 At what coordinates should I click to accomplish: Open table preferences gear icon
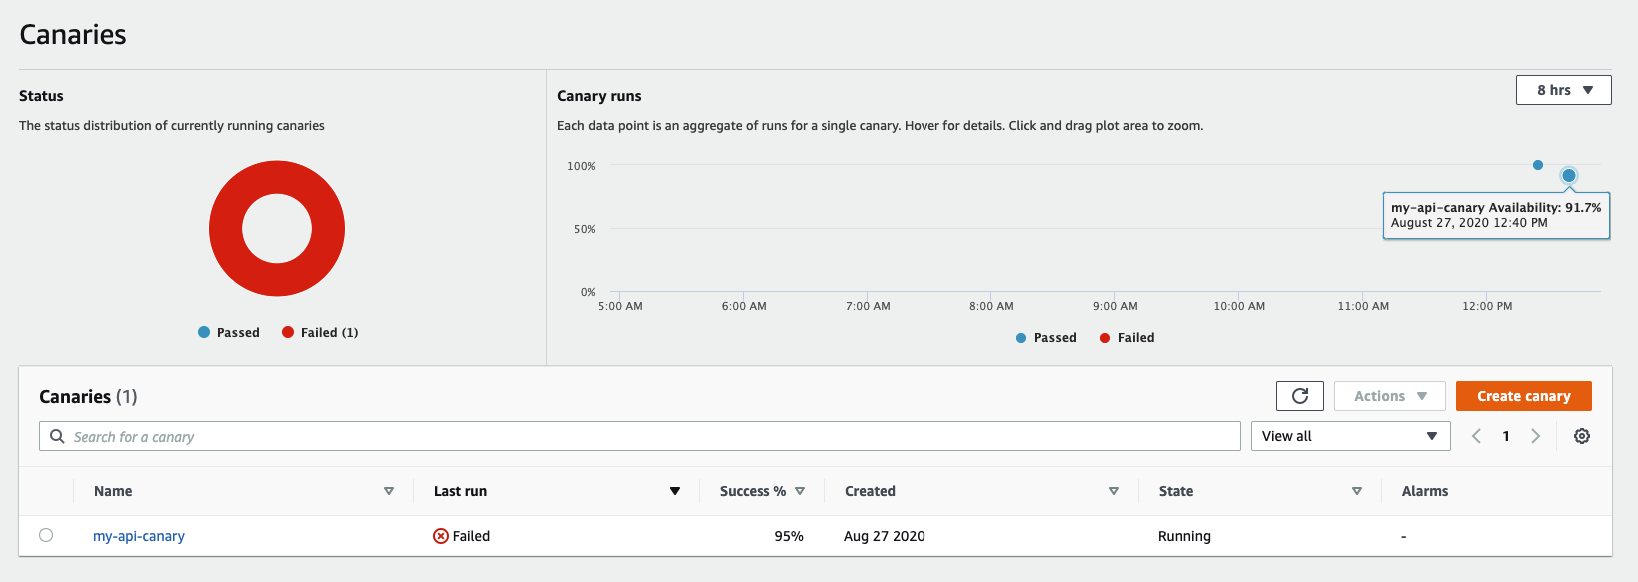[x=1582, y=436]
